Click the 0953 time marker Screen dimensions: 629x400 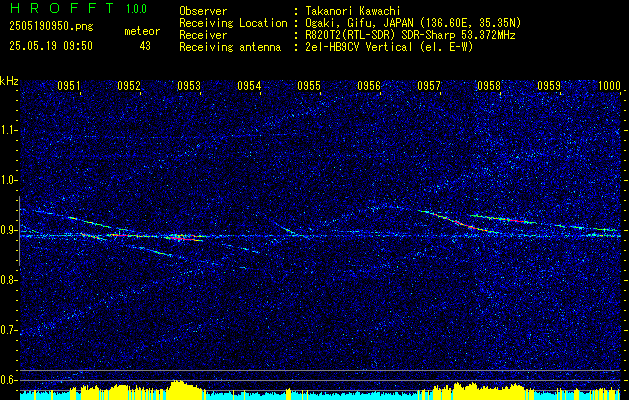[189, 86]
